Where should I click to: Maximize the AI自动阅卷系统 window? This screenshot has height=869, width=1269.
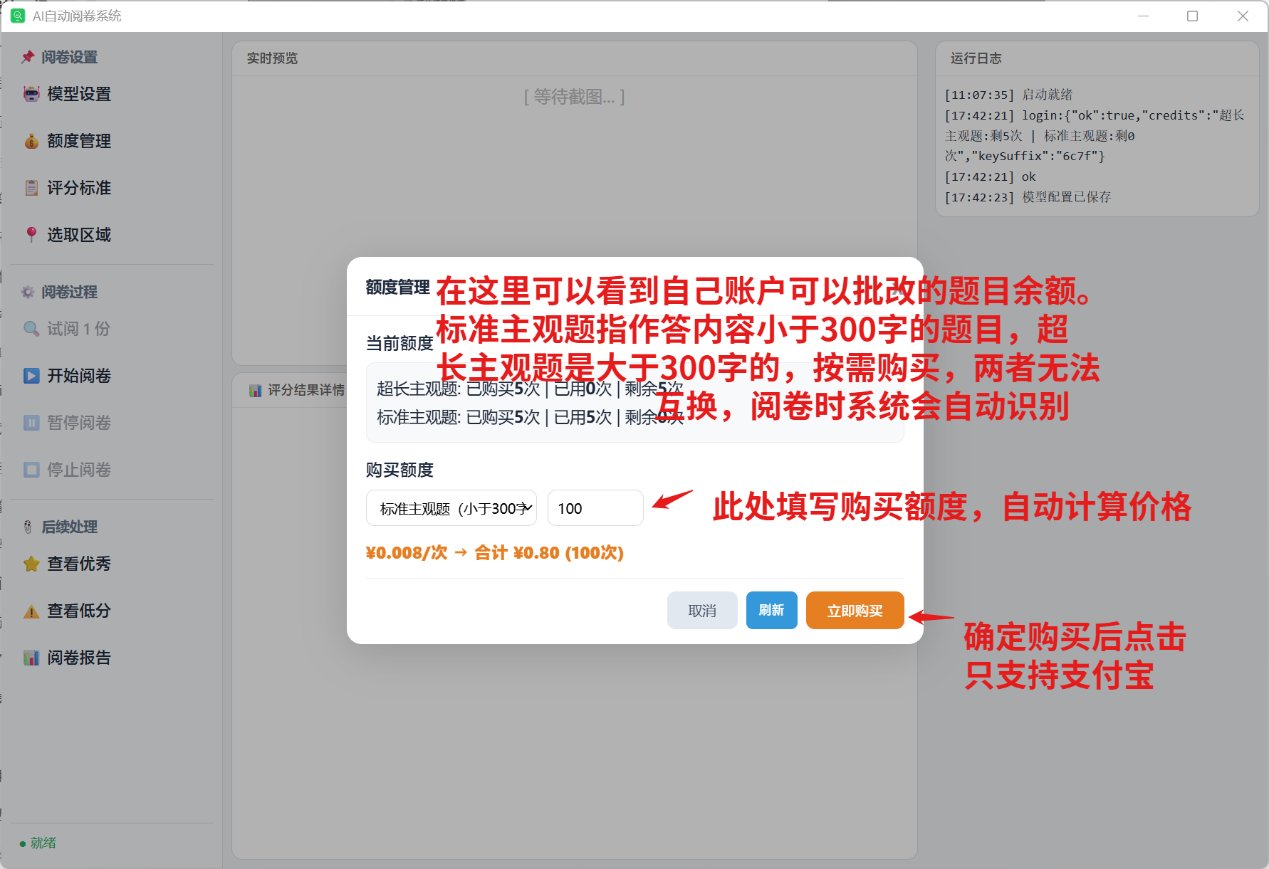point(1192,16)
